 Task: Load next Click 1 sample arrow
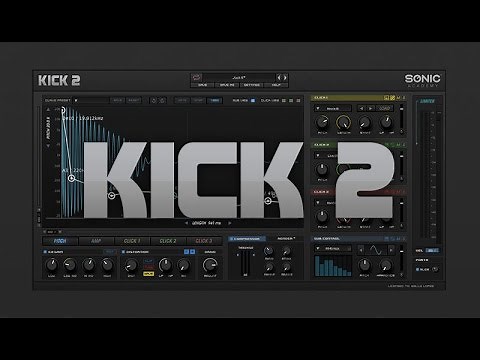click(x=370, y=108)
